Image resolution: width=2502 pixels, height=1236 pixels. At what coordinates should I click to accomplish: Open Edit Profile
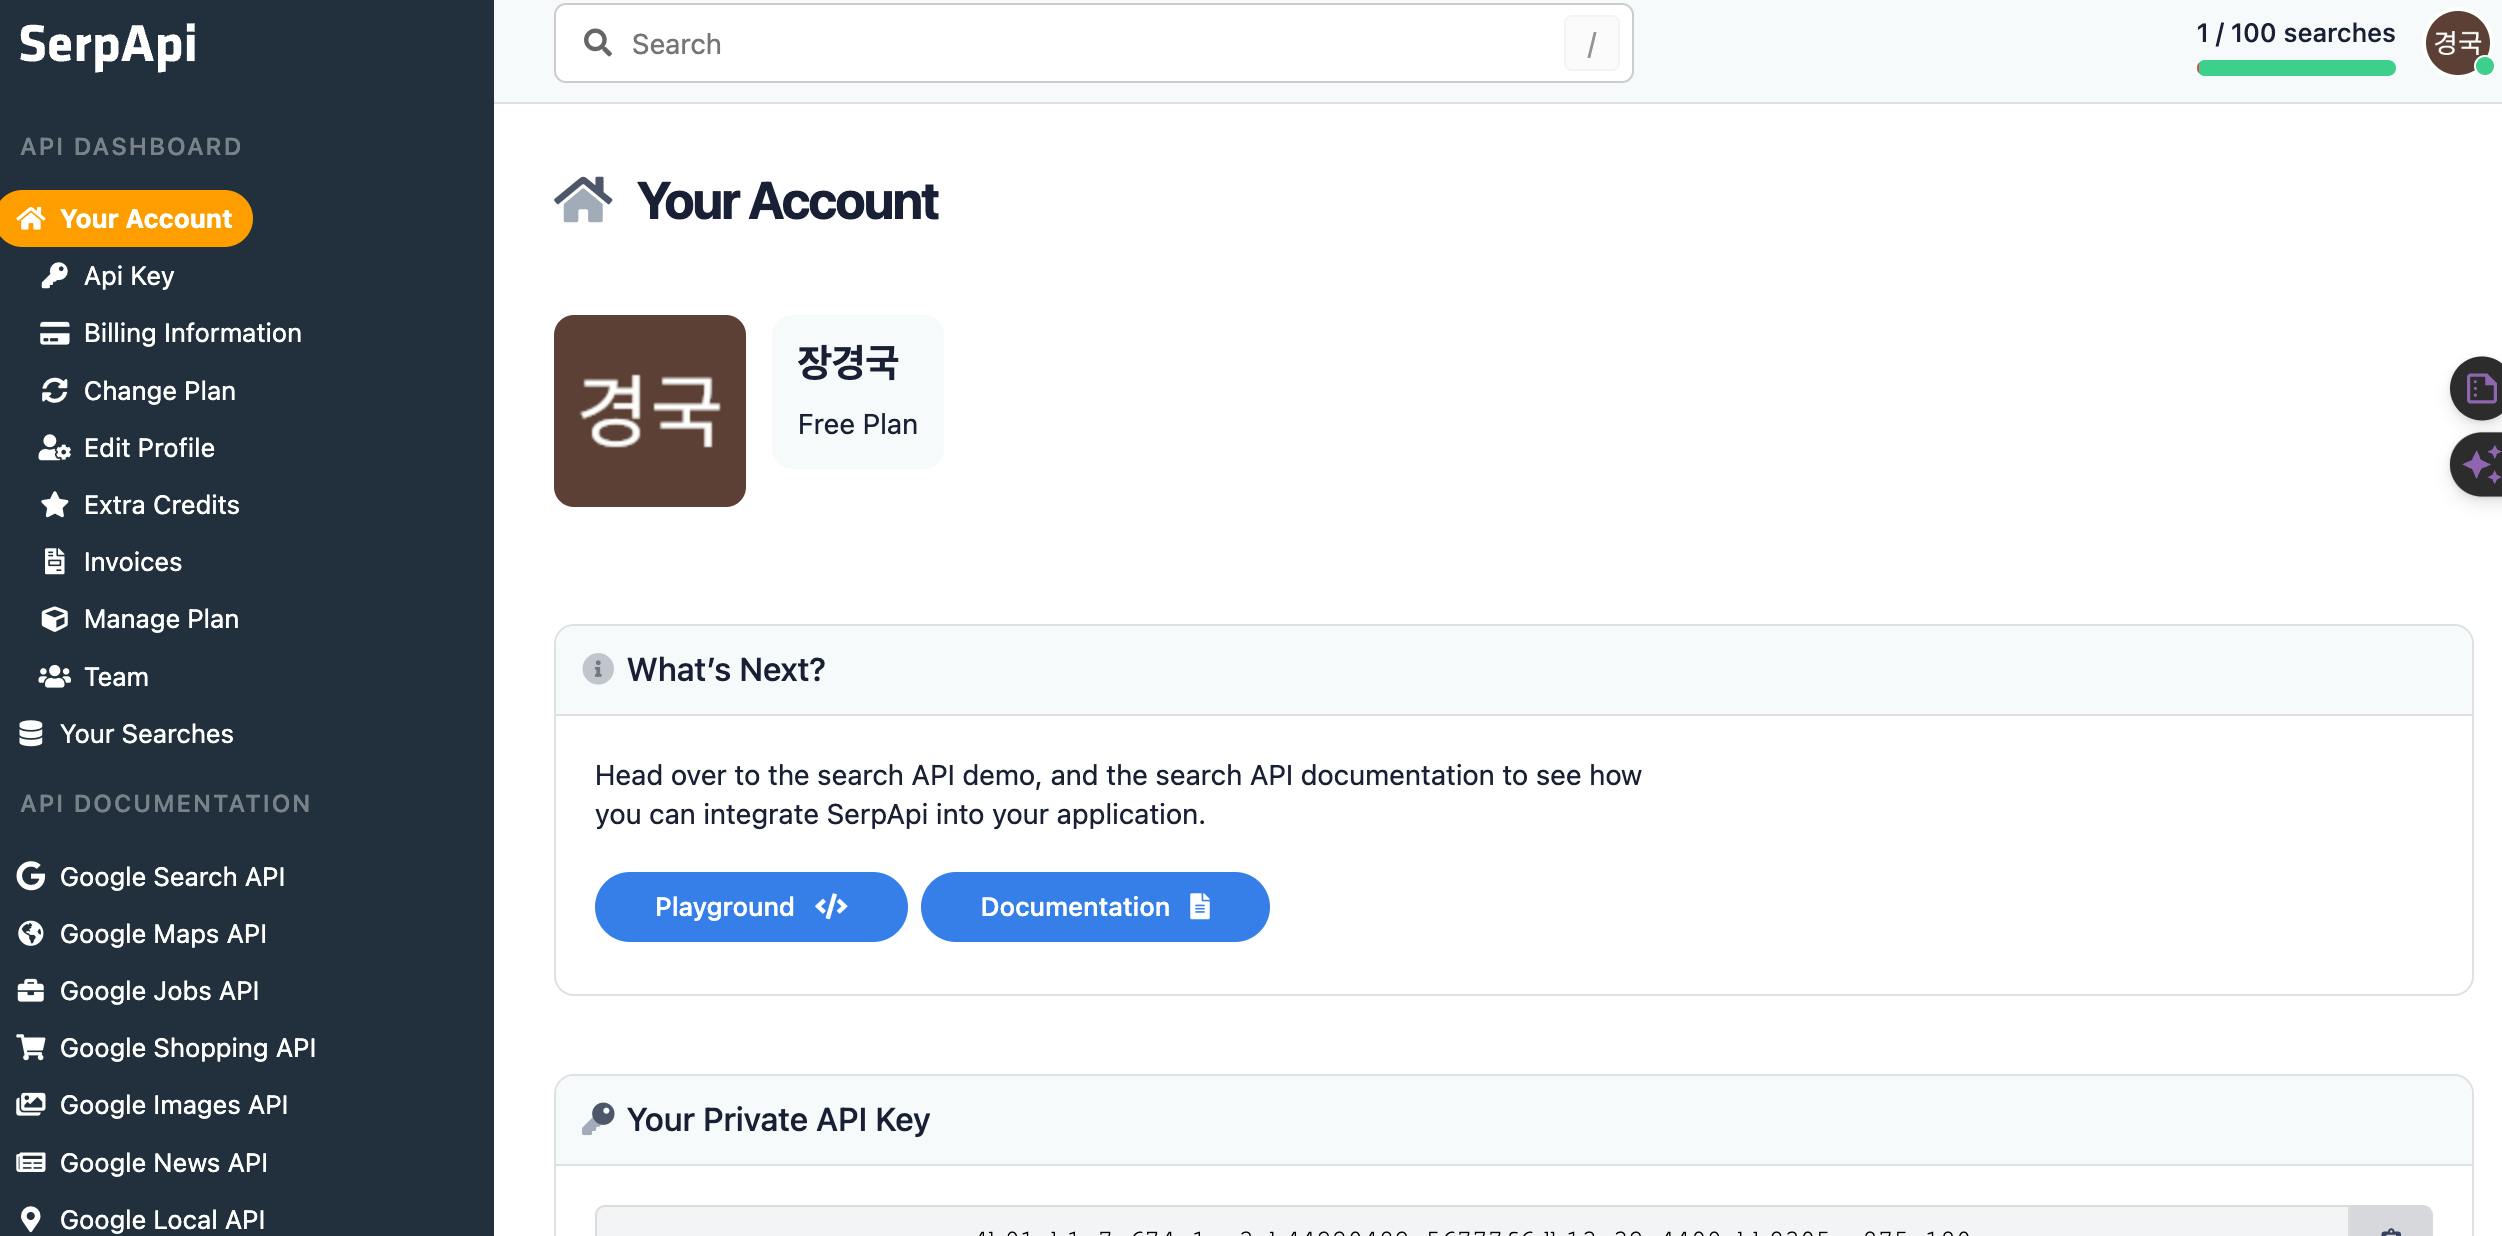149,448
